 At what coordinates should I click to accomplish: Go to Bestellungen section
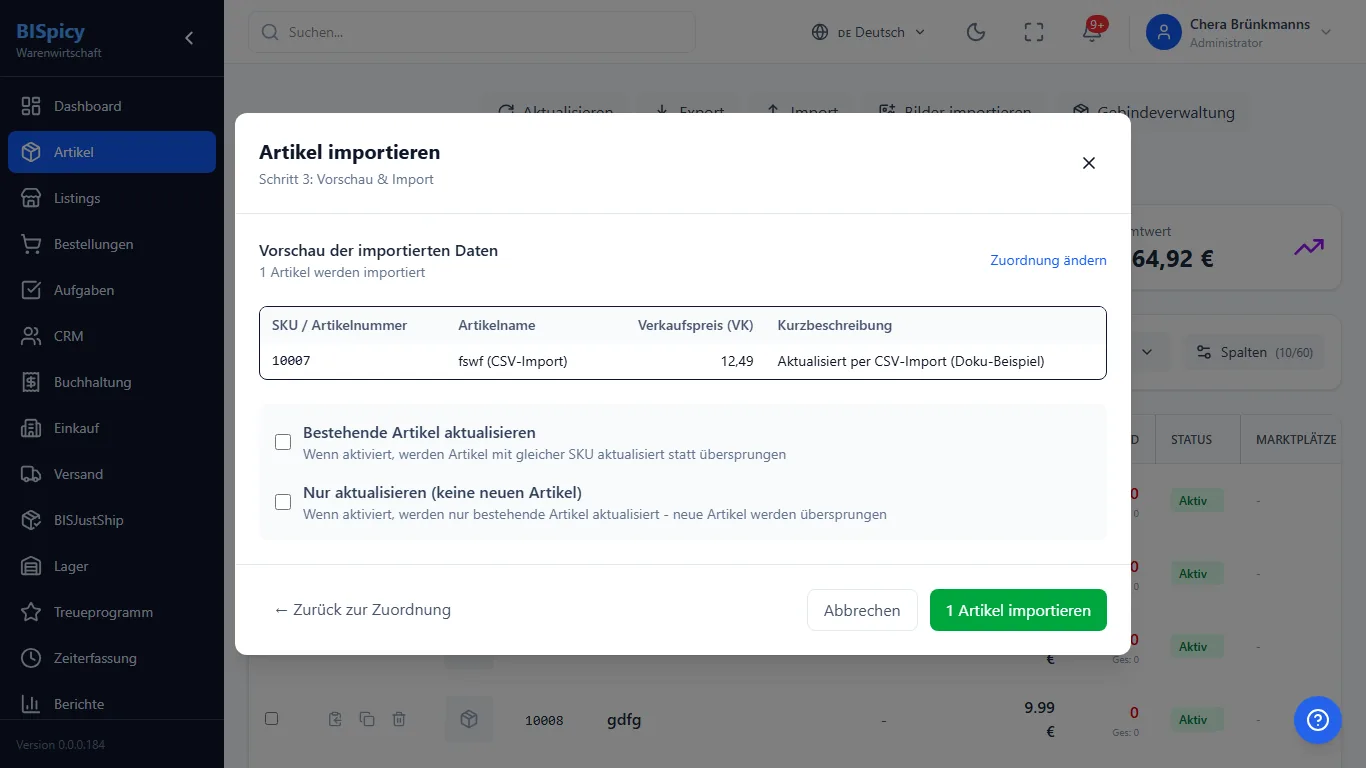point(112,244)
